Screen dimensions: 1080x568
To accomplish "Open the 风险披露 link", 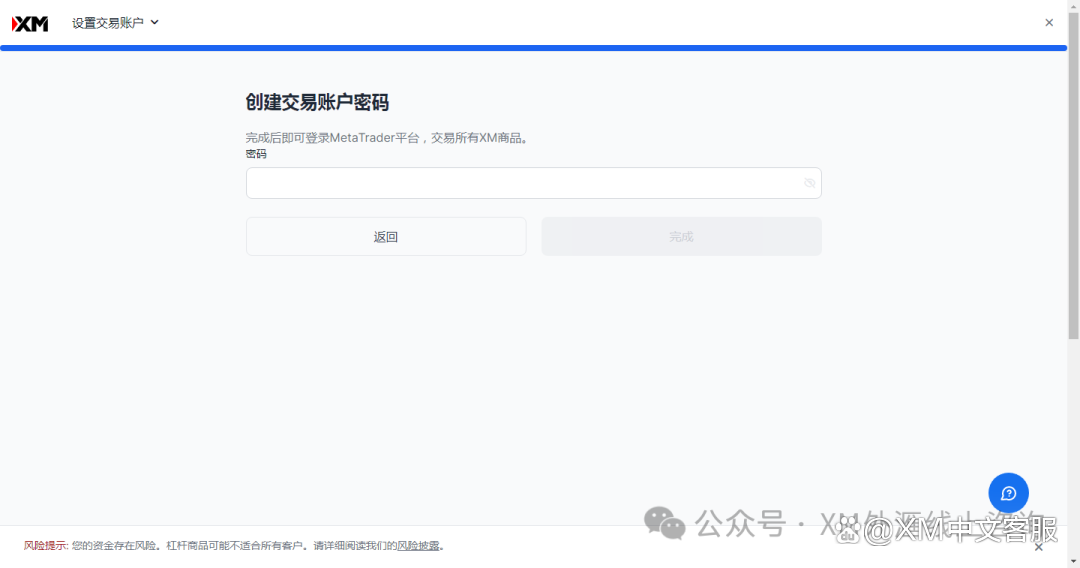I will coord(418,546).
